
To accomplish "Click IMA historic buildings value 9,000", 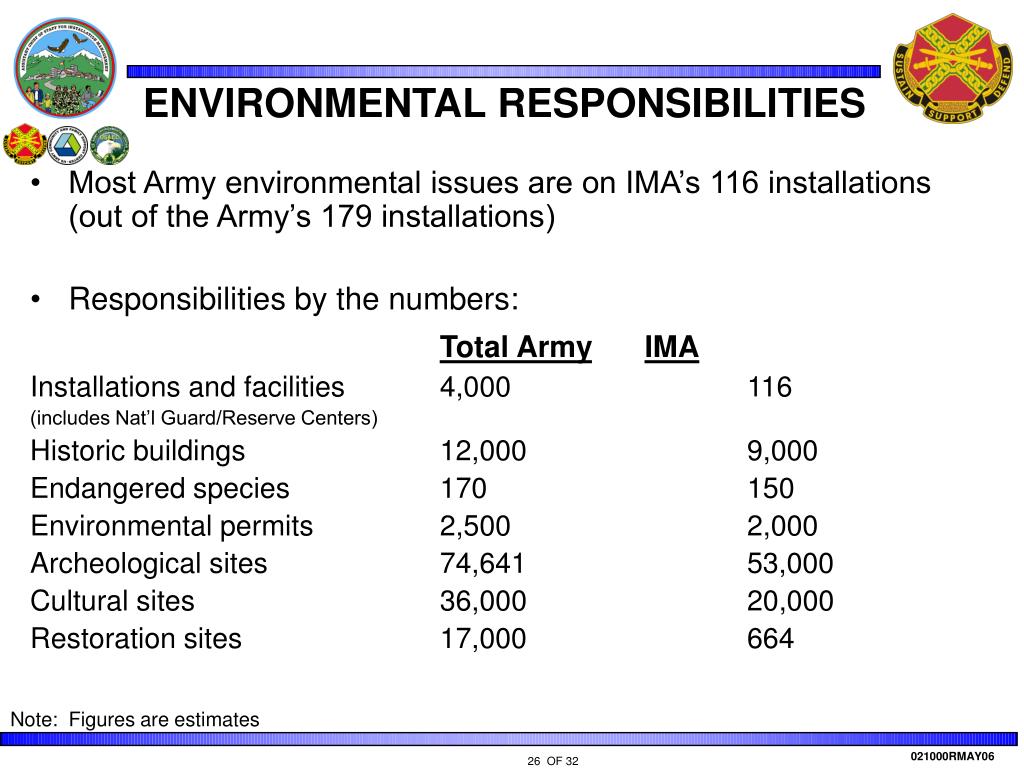I will 782,451.
